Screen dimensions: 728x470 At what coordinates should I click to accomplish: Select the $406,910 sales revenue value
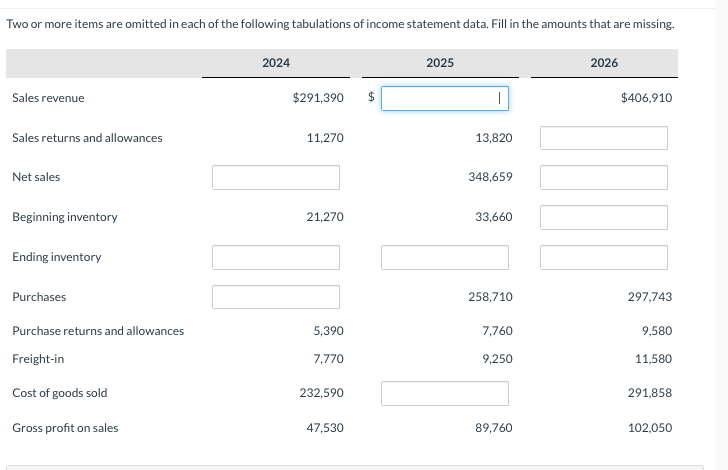[x=646, y=98]
